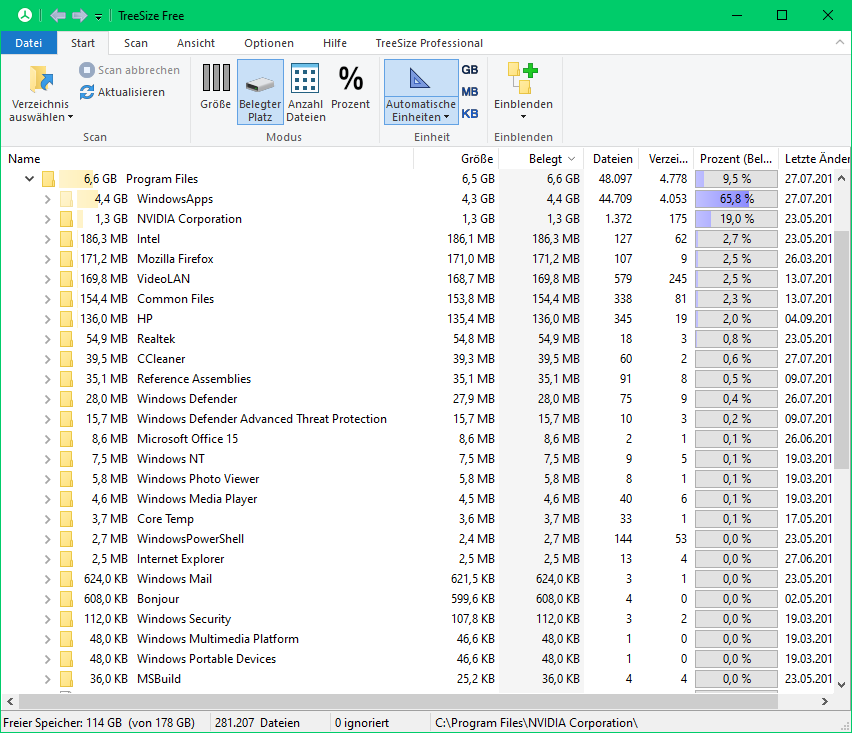
Task: Sort by the Größe column header
Action: tap(456, 159)
